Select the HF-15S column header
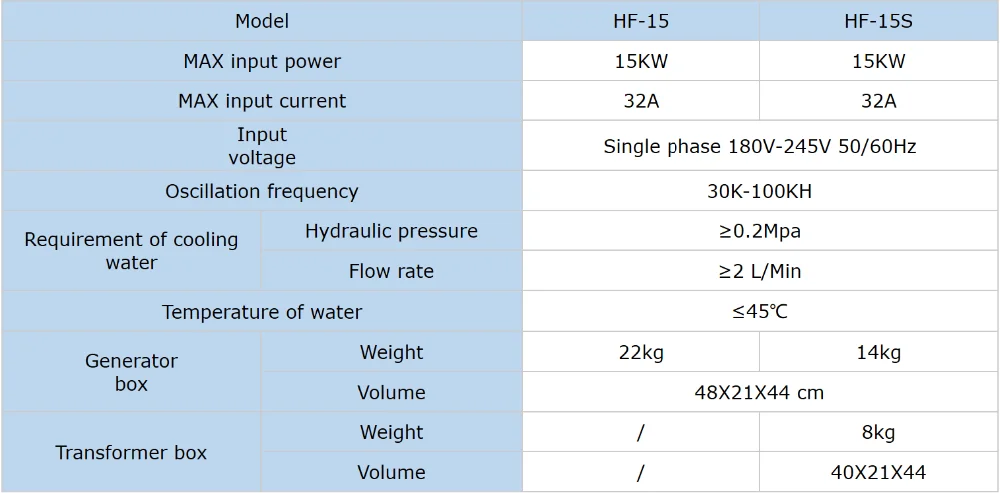This screenshot has height=493, width=1000. (878, 21)
